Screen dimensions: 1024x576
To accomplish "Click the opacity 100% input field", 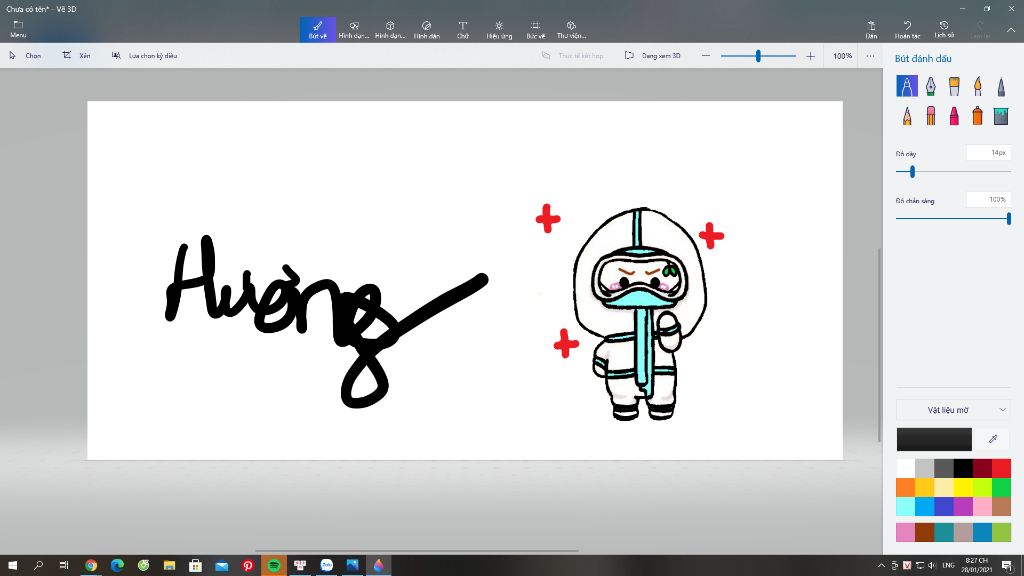I will (989, 200).
